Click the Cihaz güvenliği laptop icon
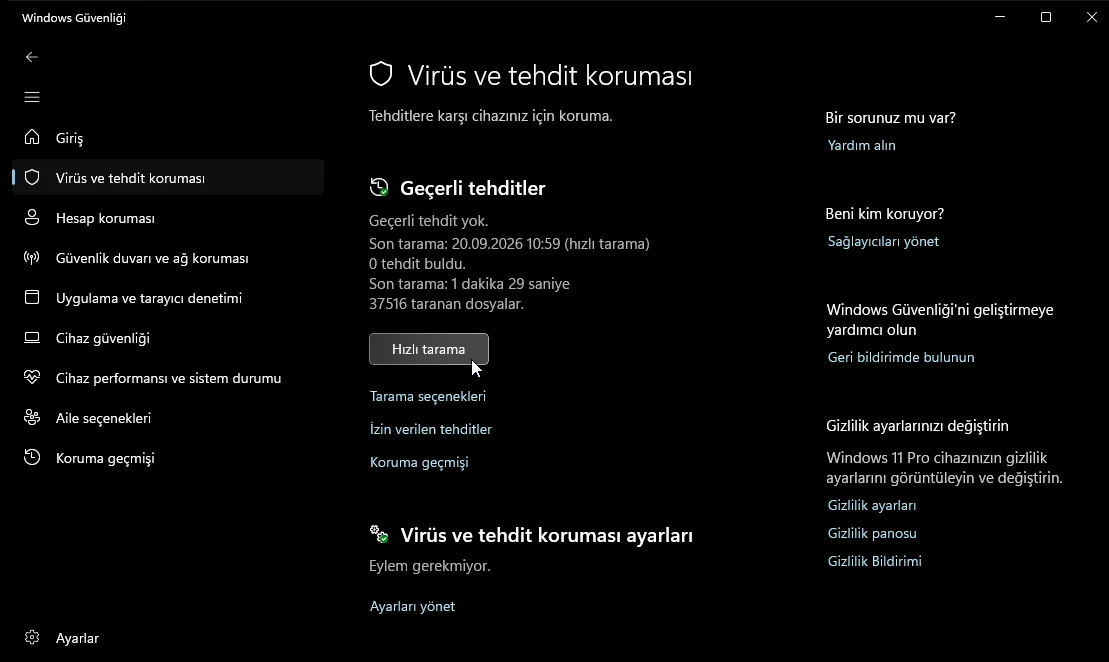This screenshot has width=1109, height=662. [x=32, y=337]
